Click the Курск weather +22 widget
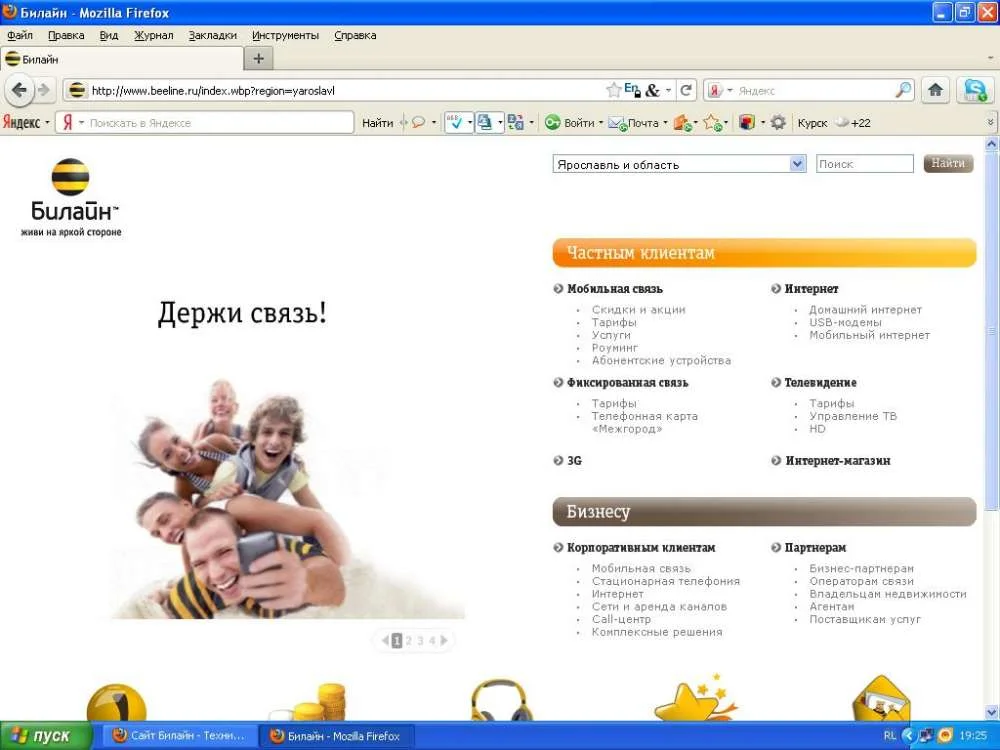The width and height of the screenshot is (1000, 750). tap(834, 122)
